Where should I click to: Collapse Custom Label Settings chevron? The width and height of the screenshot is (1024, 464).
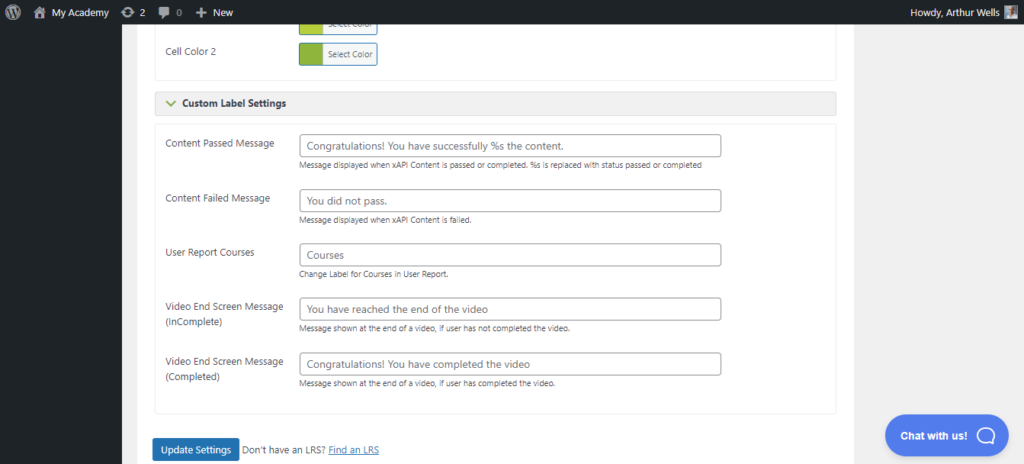(171, 103)
